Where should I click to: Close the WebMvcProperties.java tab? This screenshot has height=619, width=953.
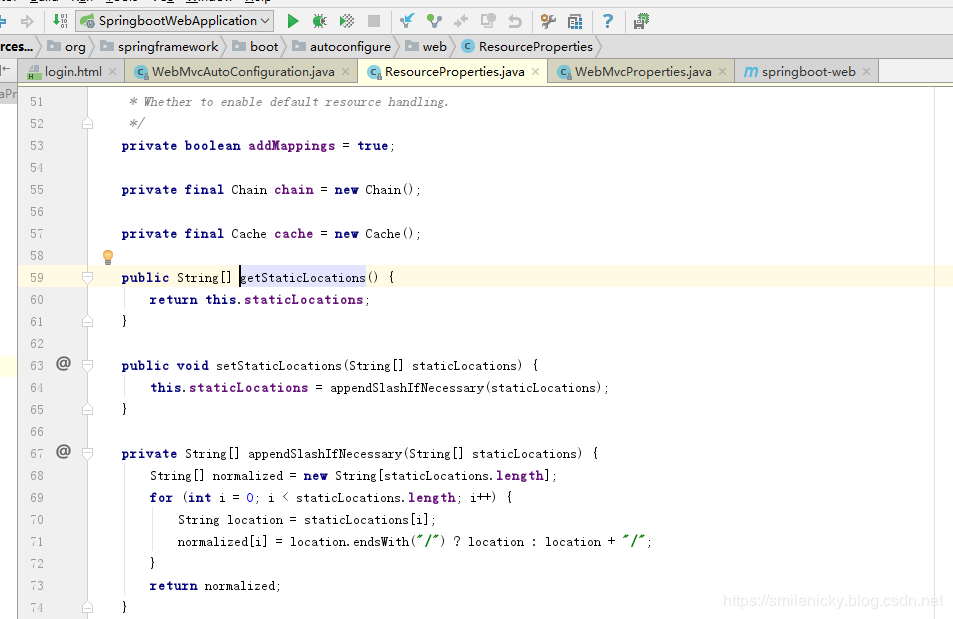click(x=722, y=72)
